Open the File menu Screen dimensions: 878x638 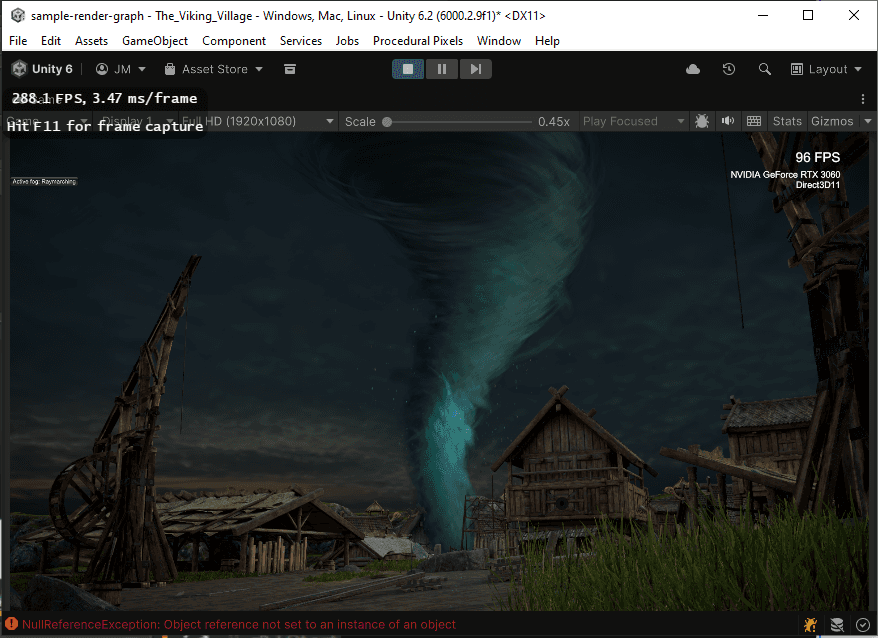(x=18, y=41)
